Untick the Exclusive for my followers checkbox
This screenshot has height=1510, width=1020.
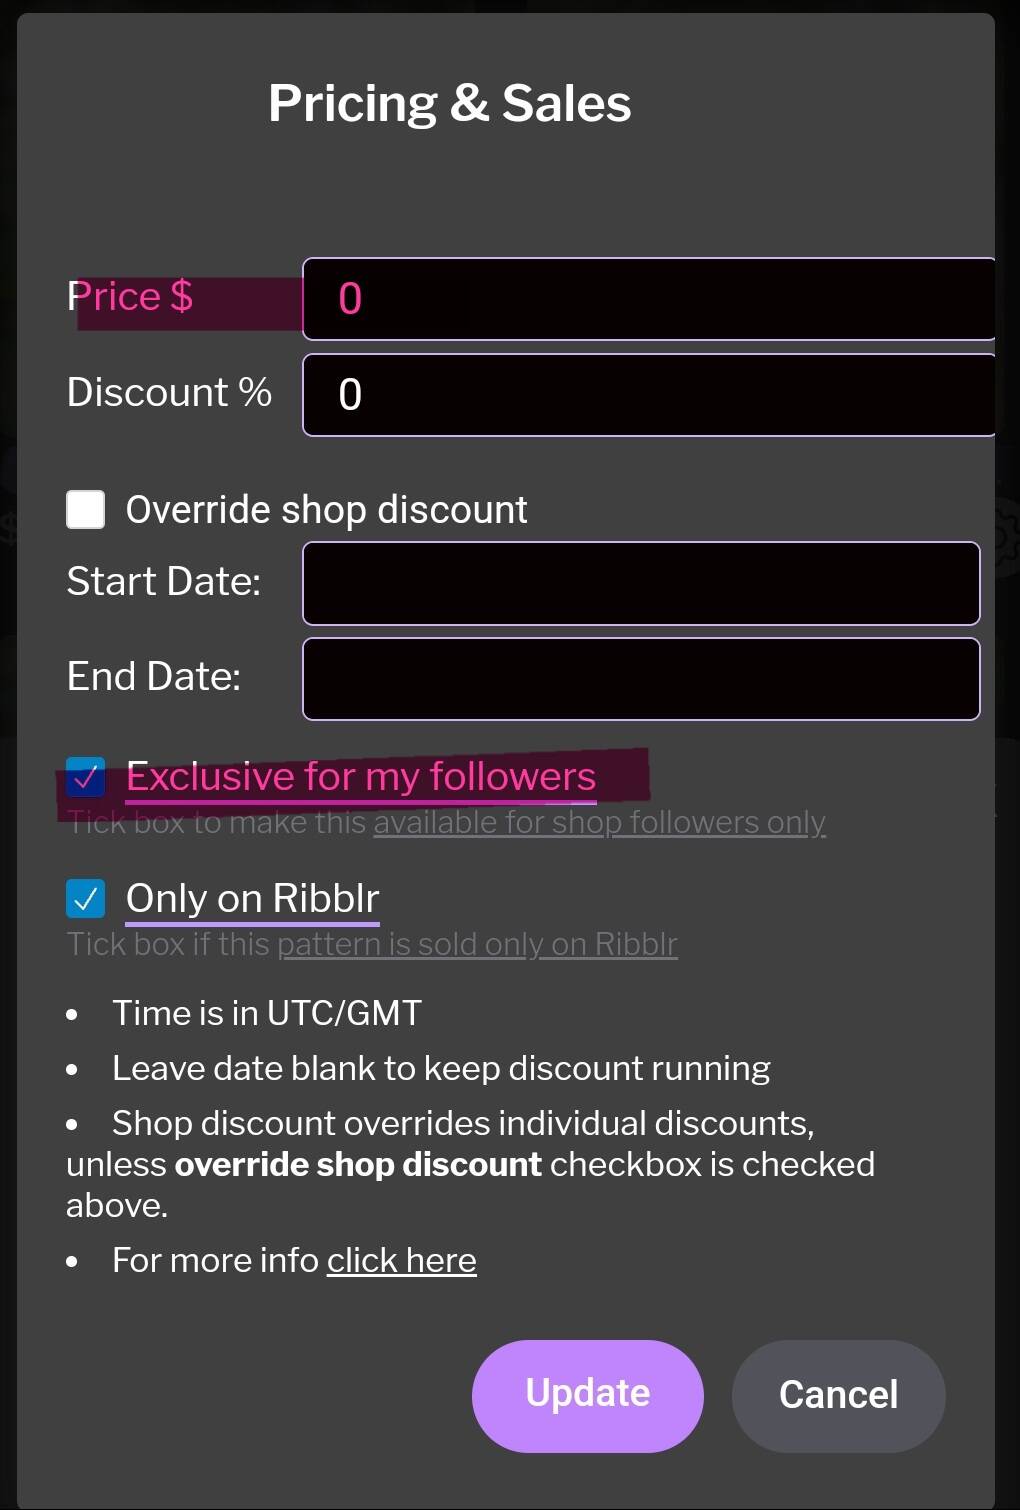pos(86,777)
